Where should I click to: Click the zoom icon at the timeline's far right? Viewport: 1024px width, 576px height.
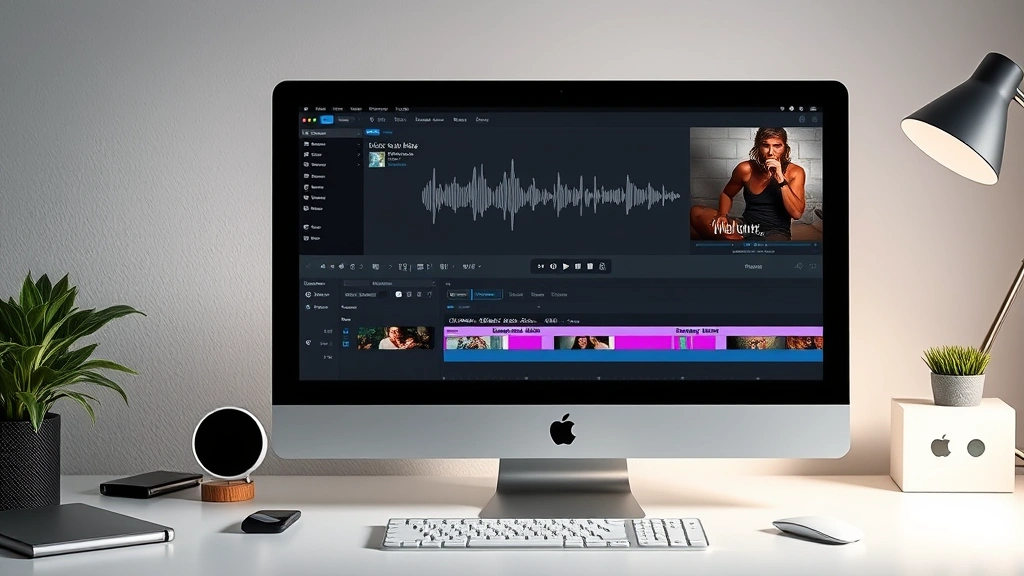coord(800,266)
